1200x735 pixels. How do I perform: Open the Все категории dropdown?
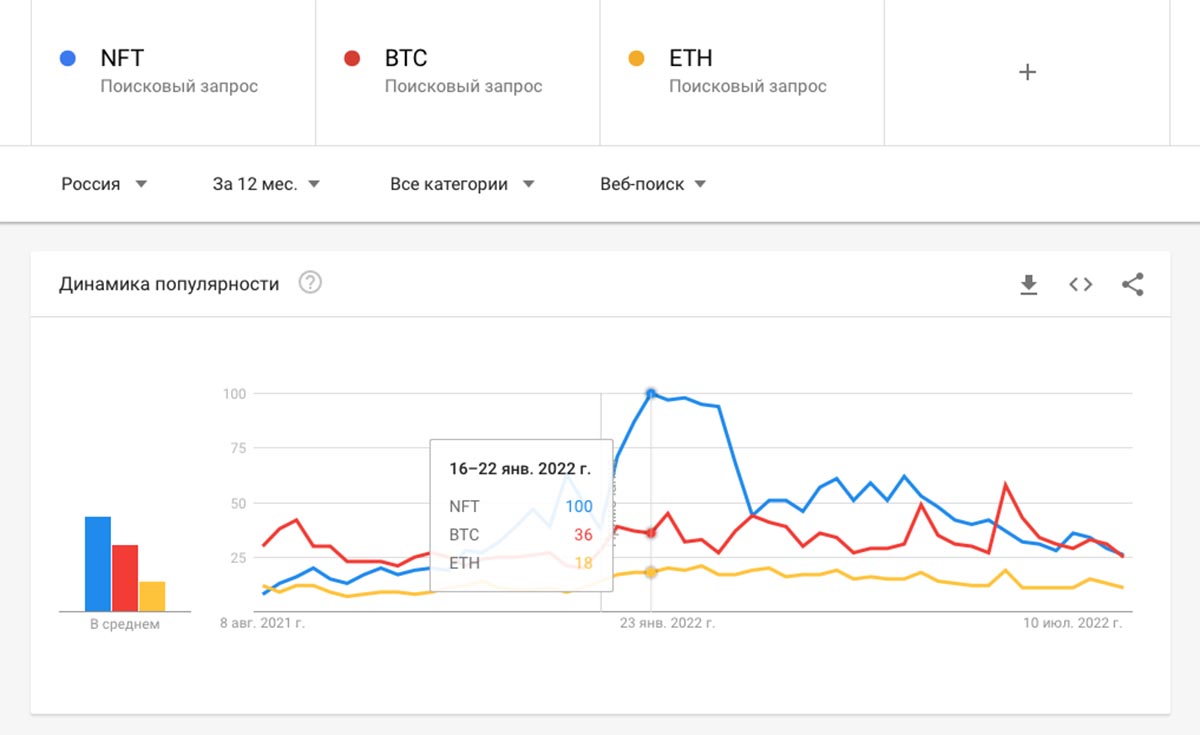462,184
